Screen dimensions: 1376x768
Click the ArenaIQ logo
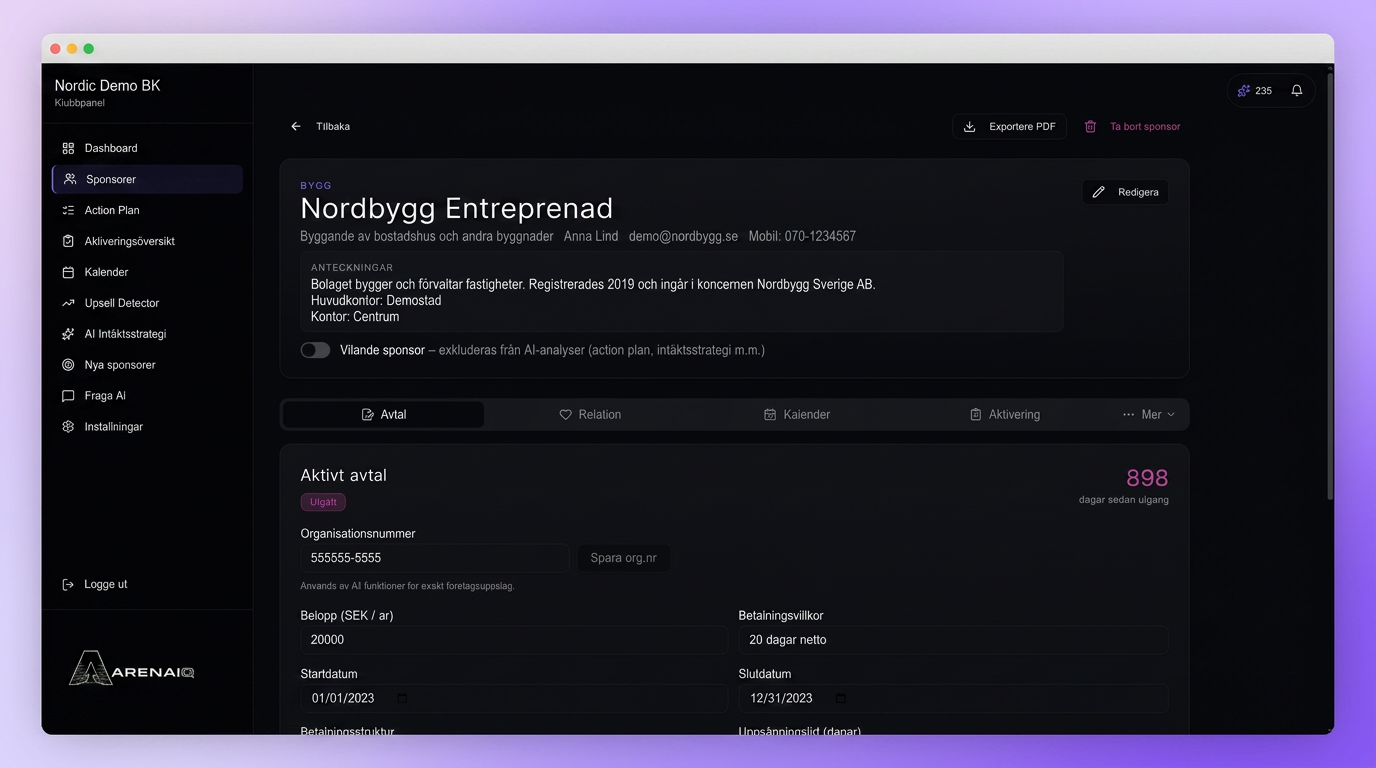coord(132,669)
